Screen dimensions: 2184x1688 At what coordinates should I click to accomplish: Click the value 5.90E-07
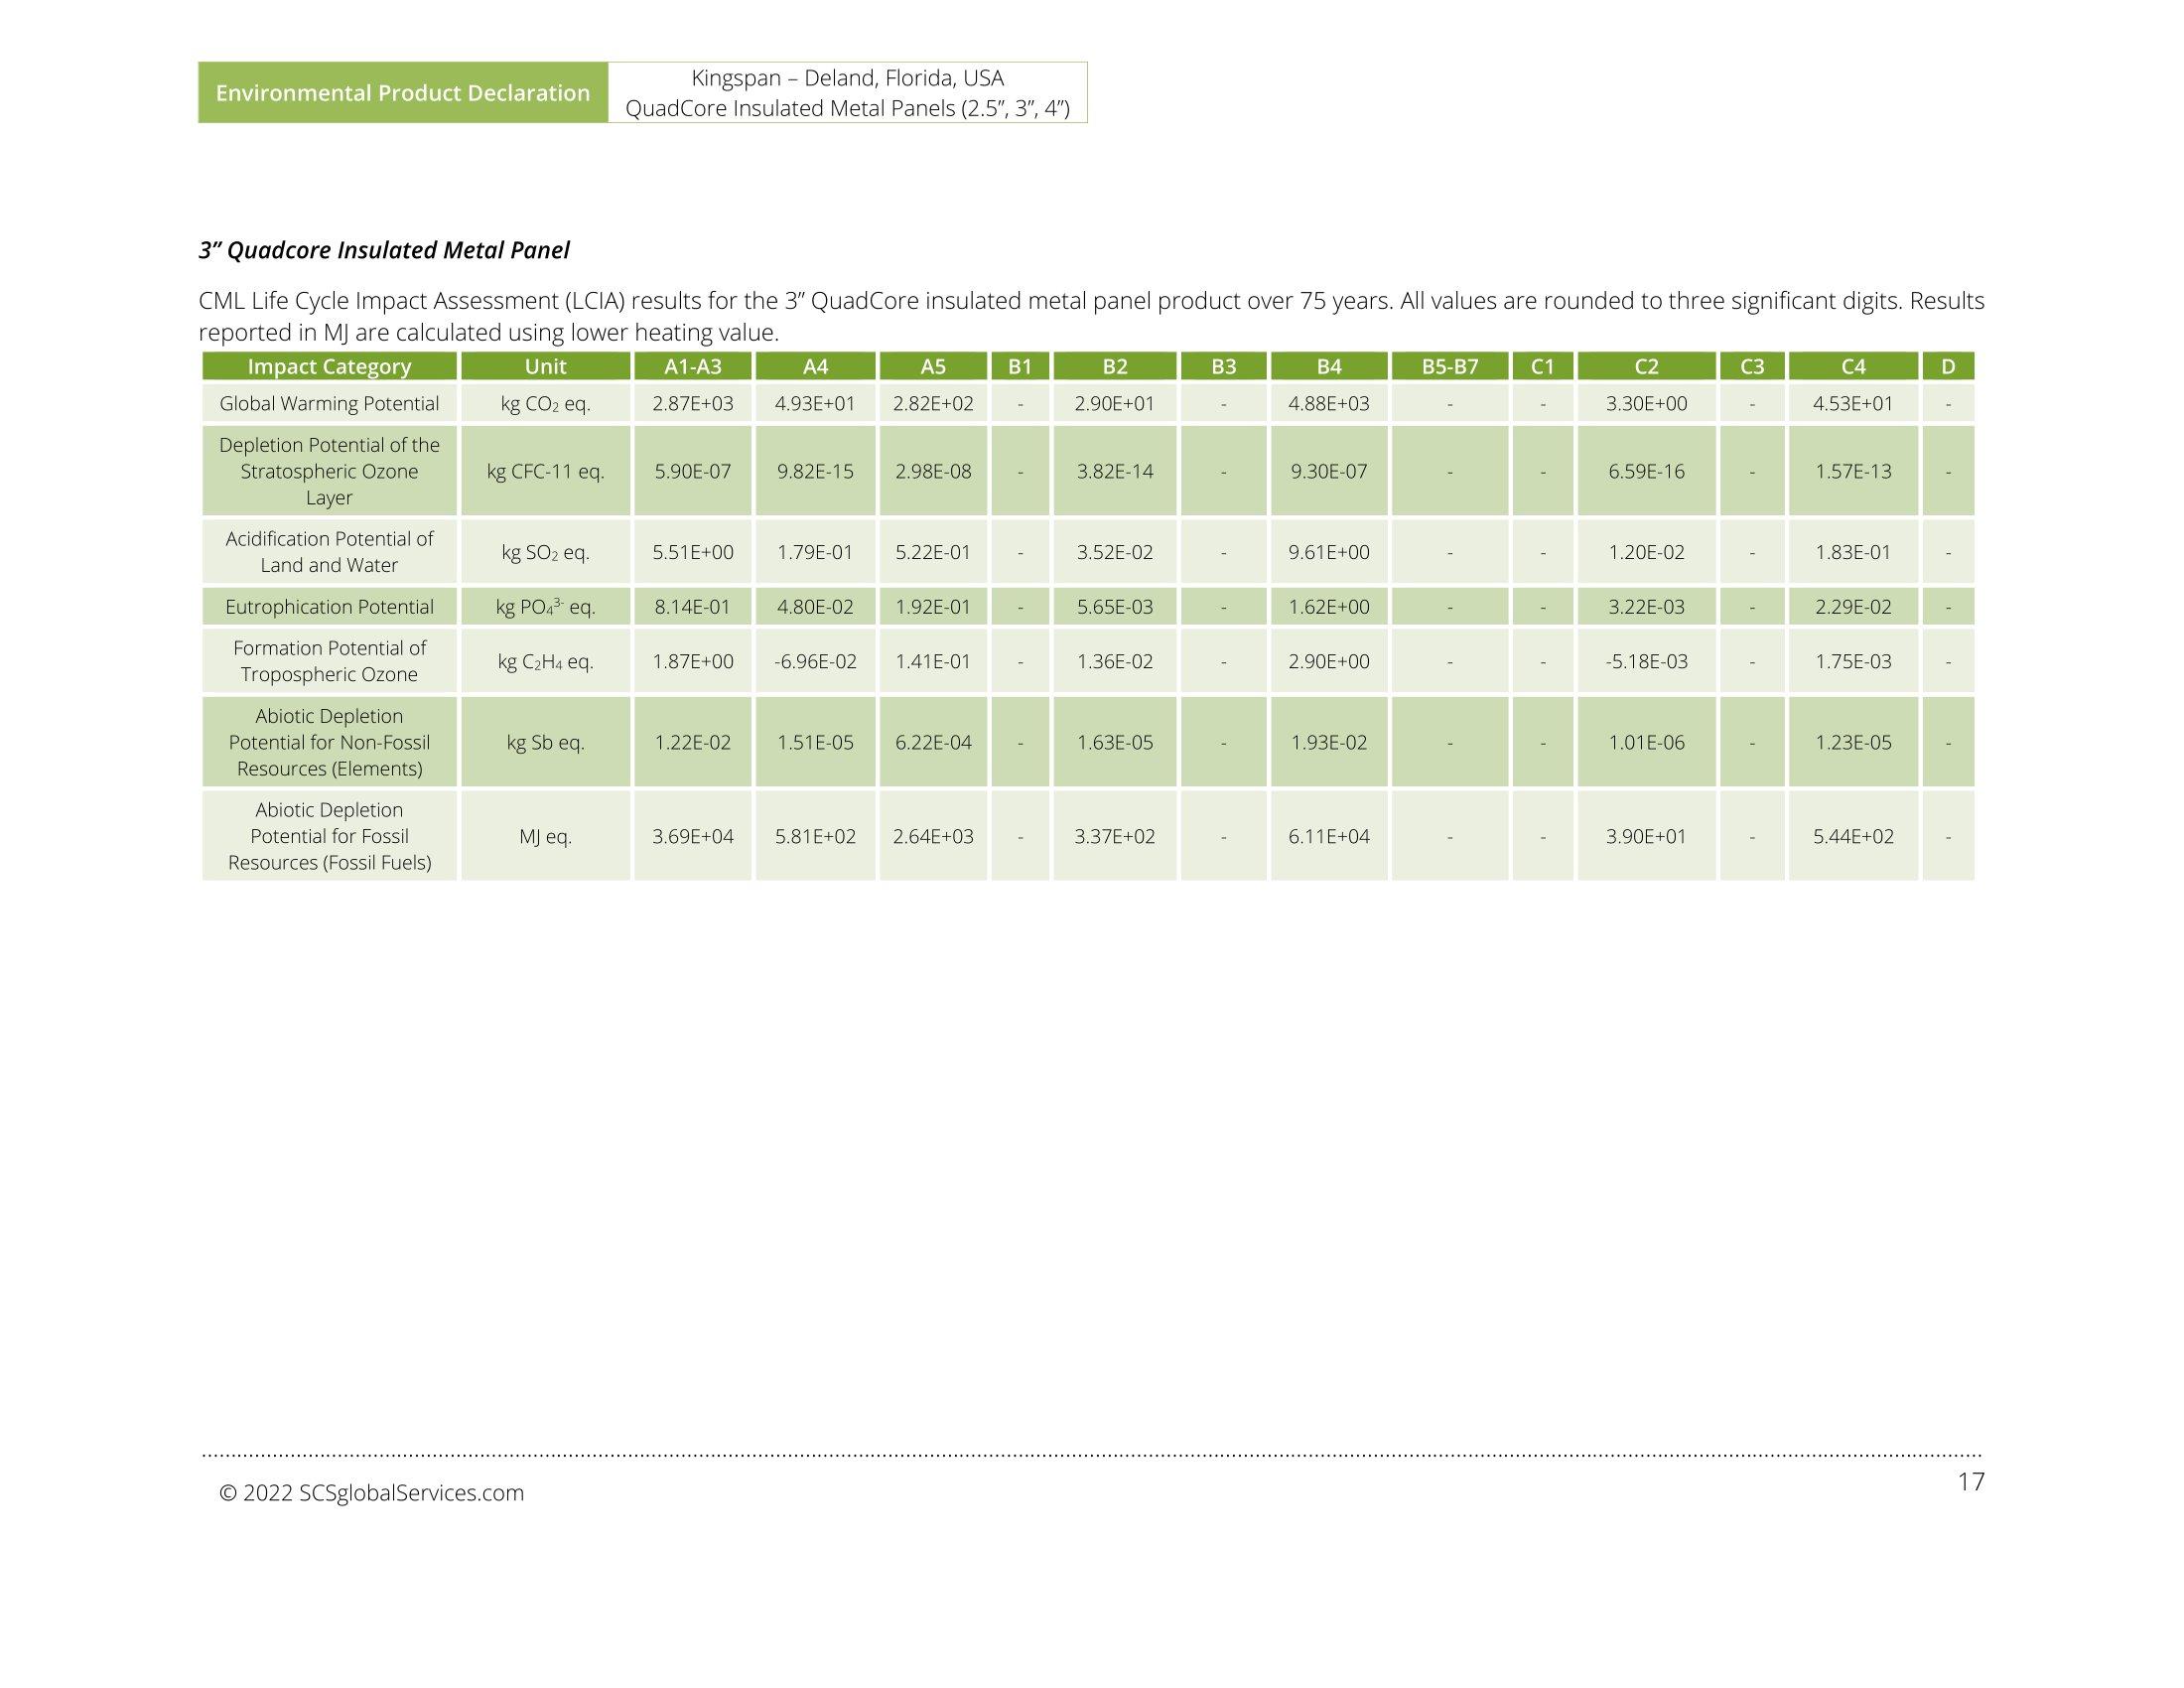click(693, 471)
